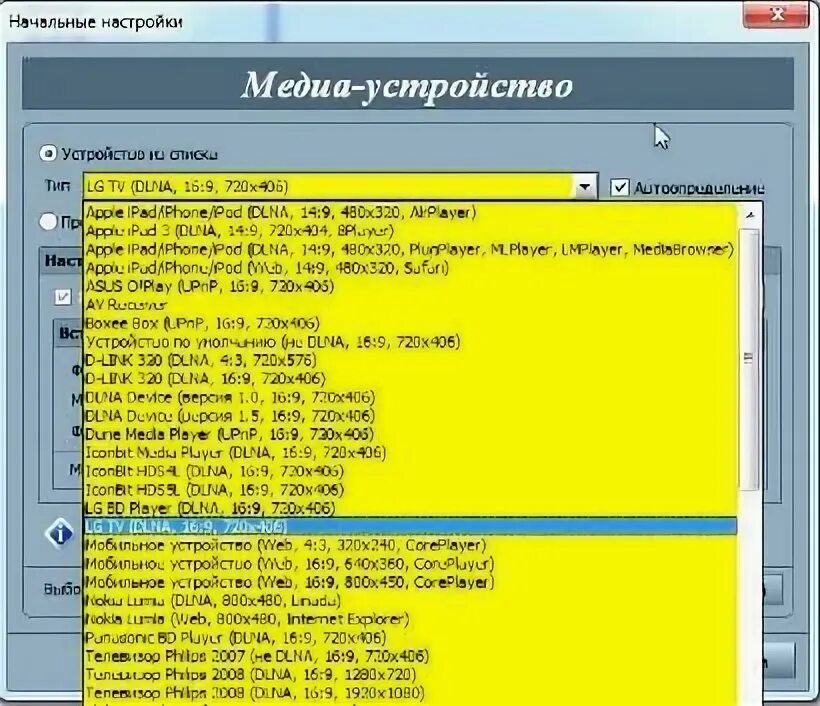Choose 'Apple iPad/iPhone/iPod (DLNA, 14:9, 480x320, AirPlayer)'
The width and height of the screenshot is (820, 706).
tap(410, 212)
